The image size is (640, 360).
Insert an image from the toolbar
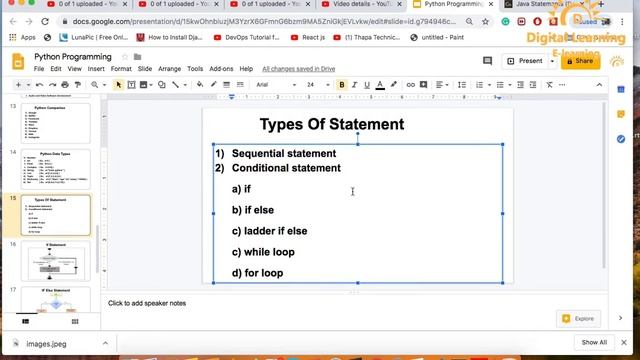(x=143, y=85)
